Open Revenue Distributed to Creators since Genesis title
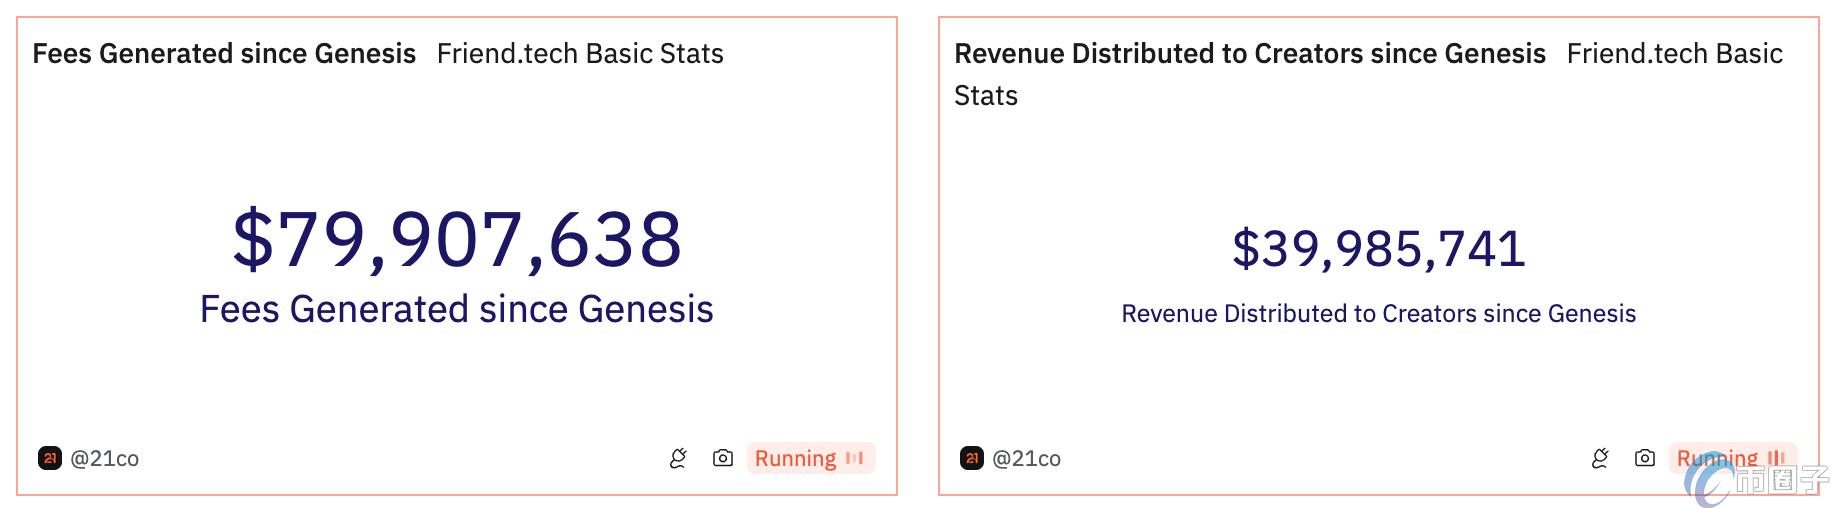 pos(1250,53)
